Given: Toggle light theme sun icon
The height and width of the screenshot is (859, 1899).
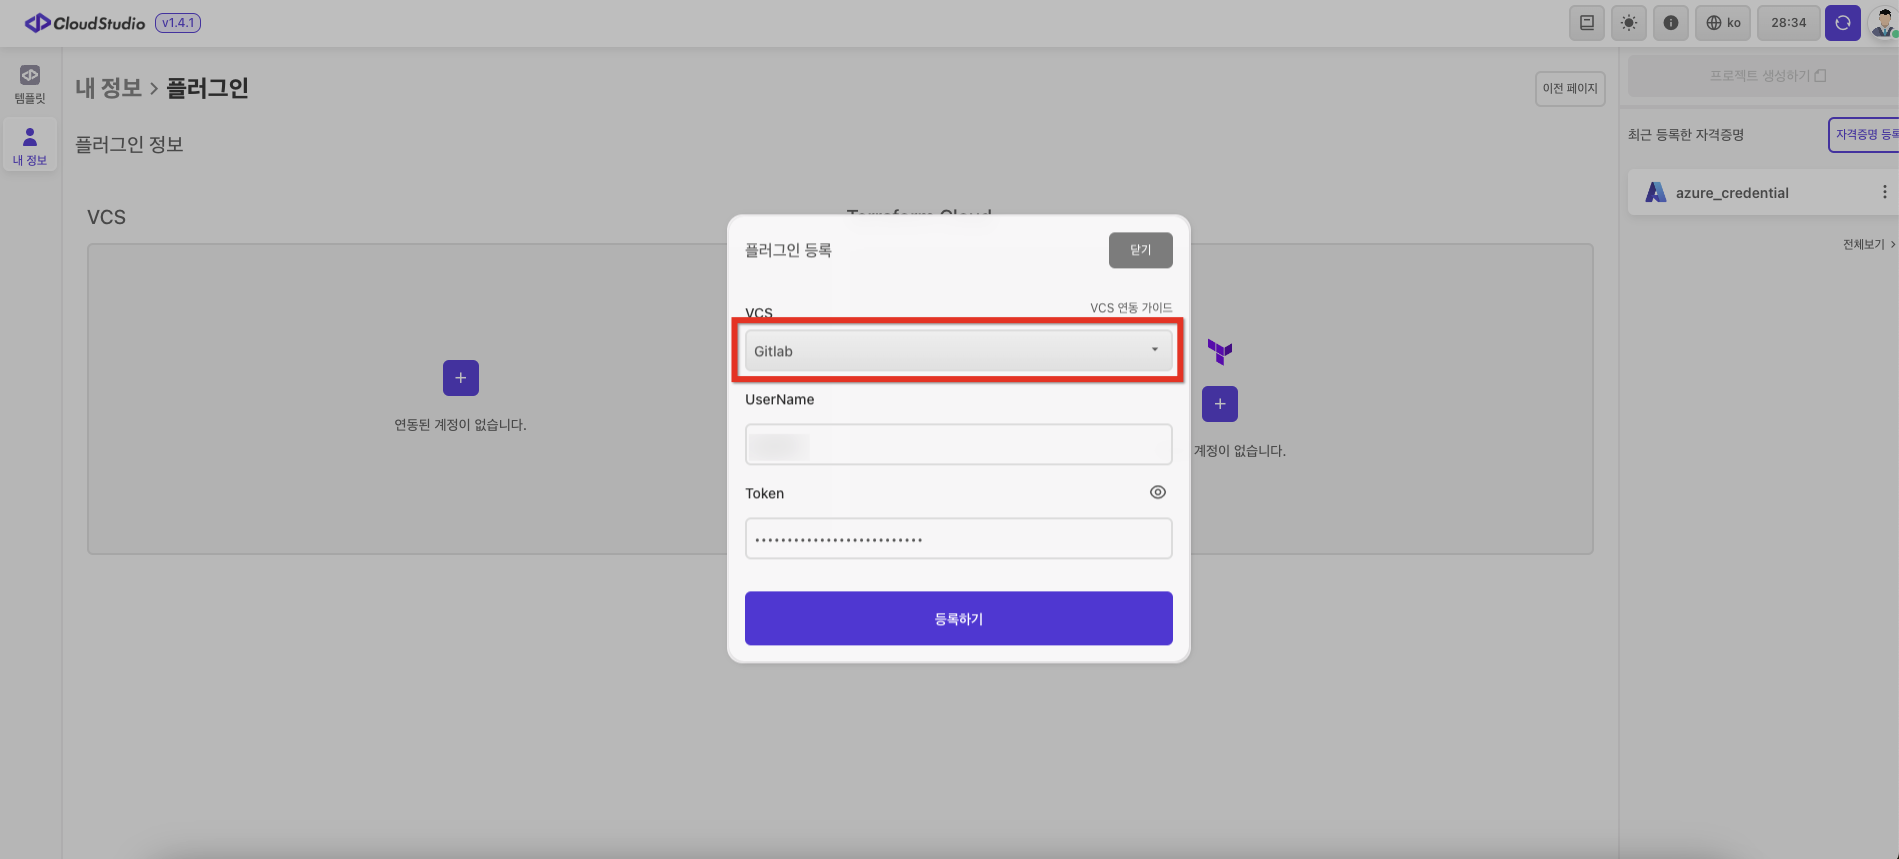Looking at the screenshot, I should pos(1629,23).
